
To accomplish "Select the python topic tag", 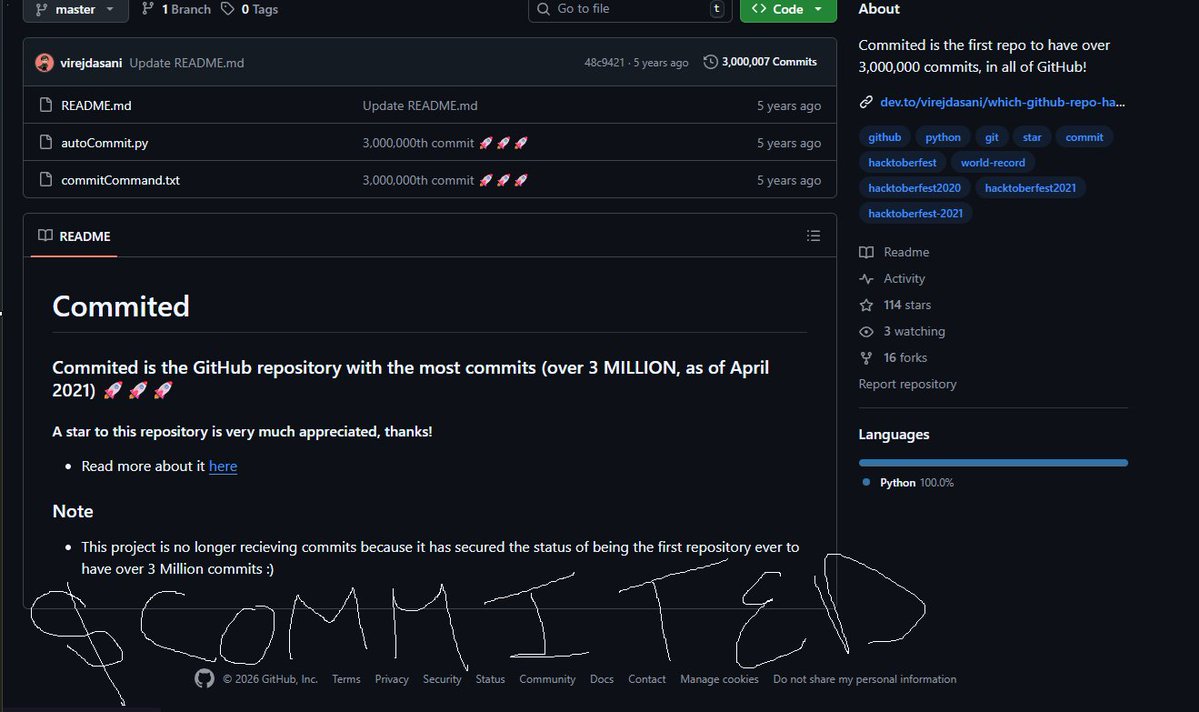I will 943,137.
